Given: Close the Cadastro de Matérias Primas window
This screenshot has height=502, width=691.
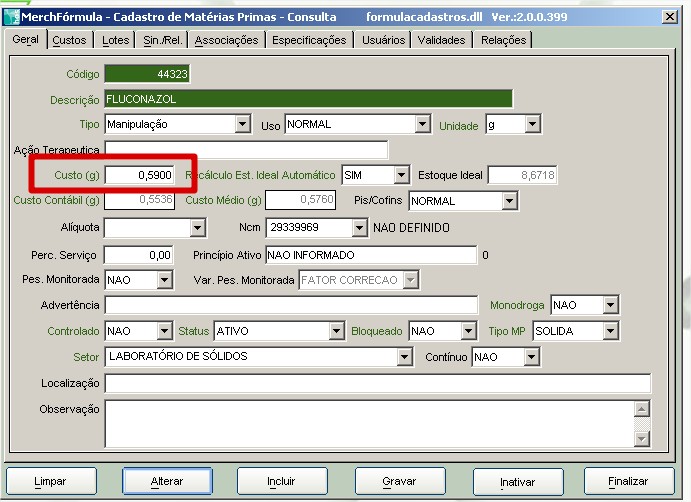Looking at the screenshot, I should click(x=668, y=17).
